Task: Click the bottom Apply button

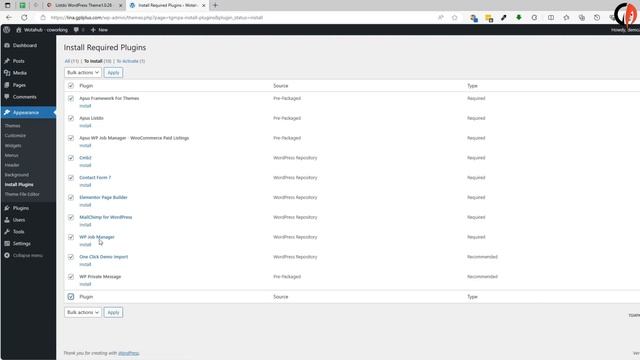Action: [113, 312]
